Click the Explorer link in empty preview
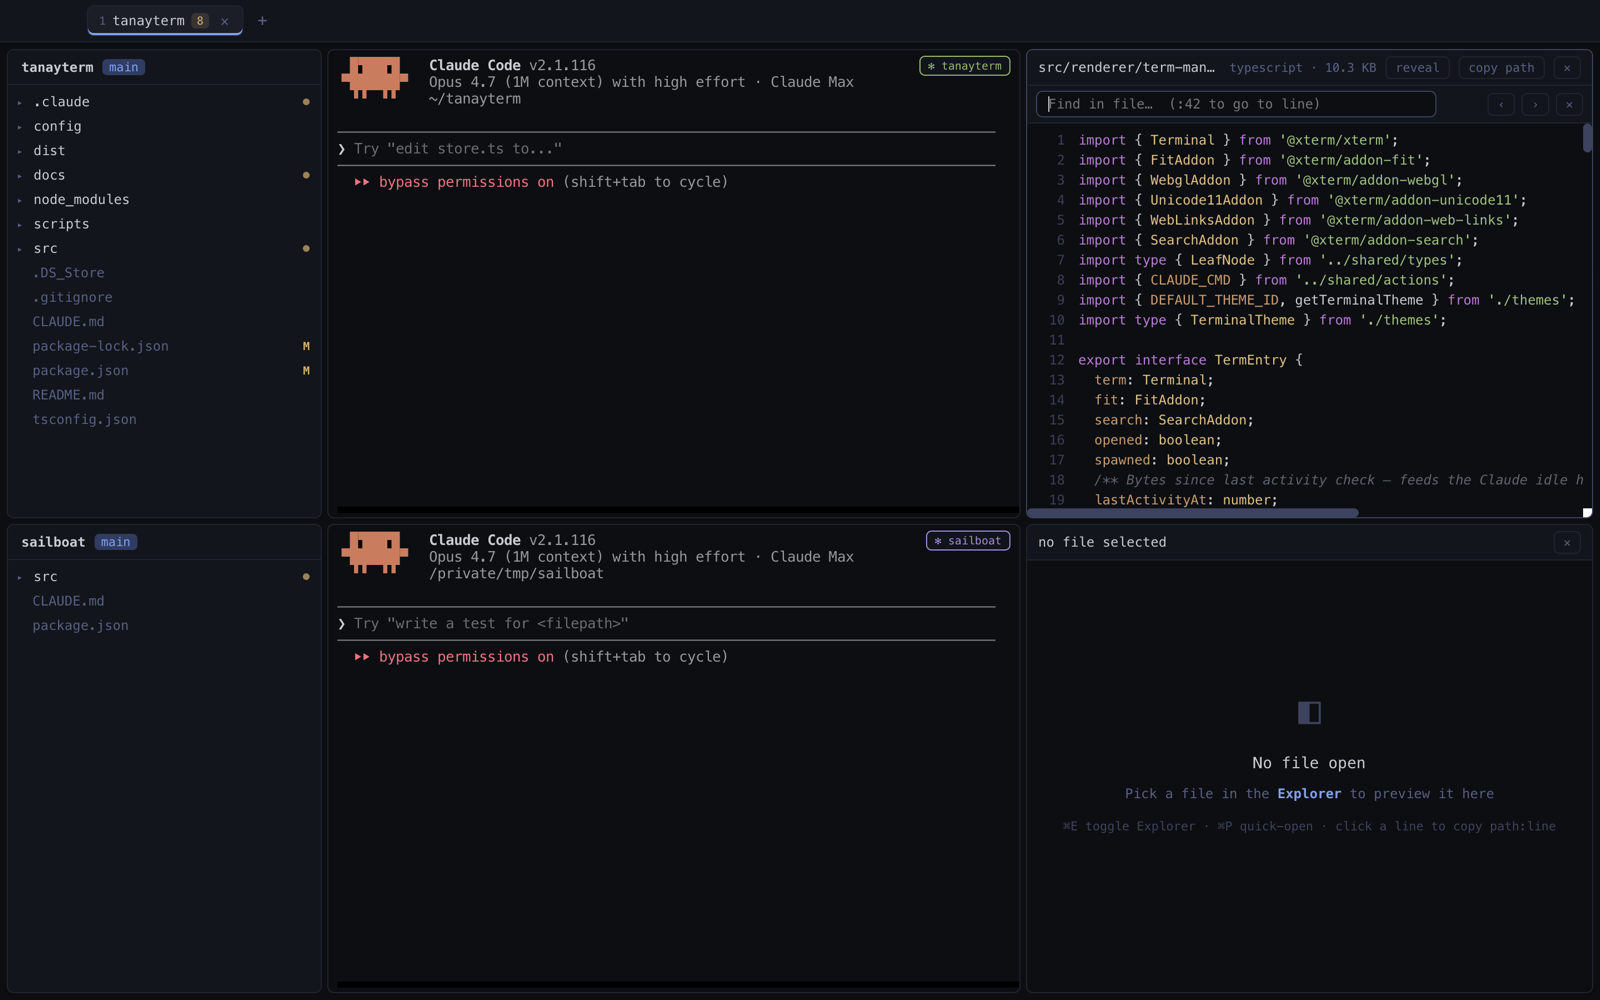The image size is (1600, 1000). (1309, 794)
